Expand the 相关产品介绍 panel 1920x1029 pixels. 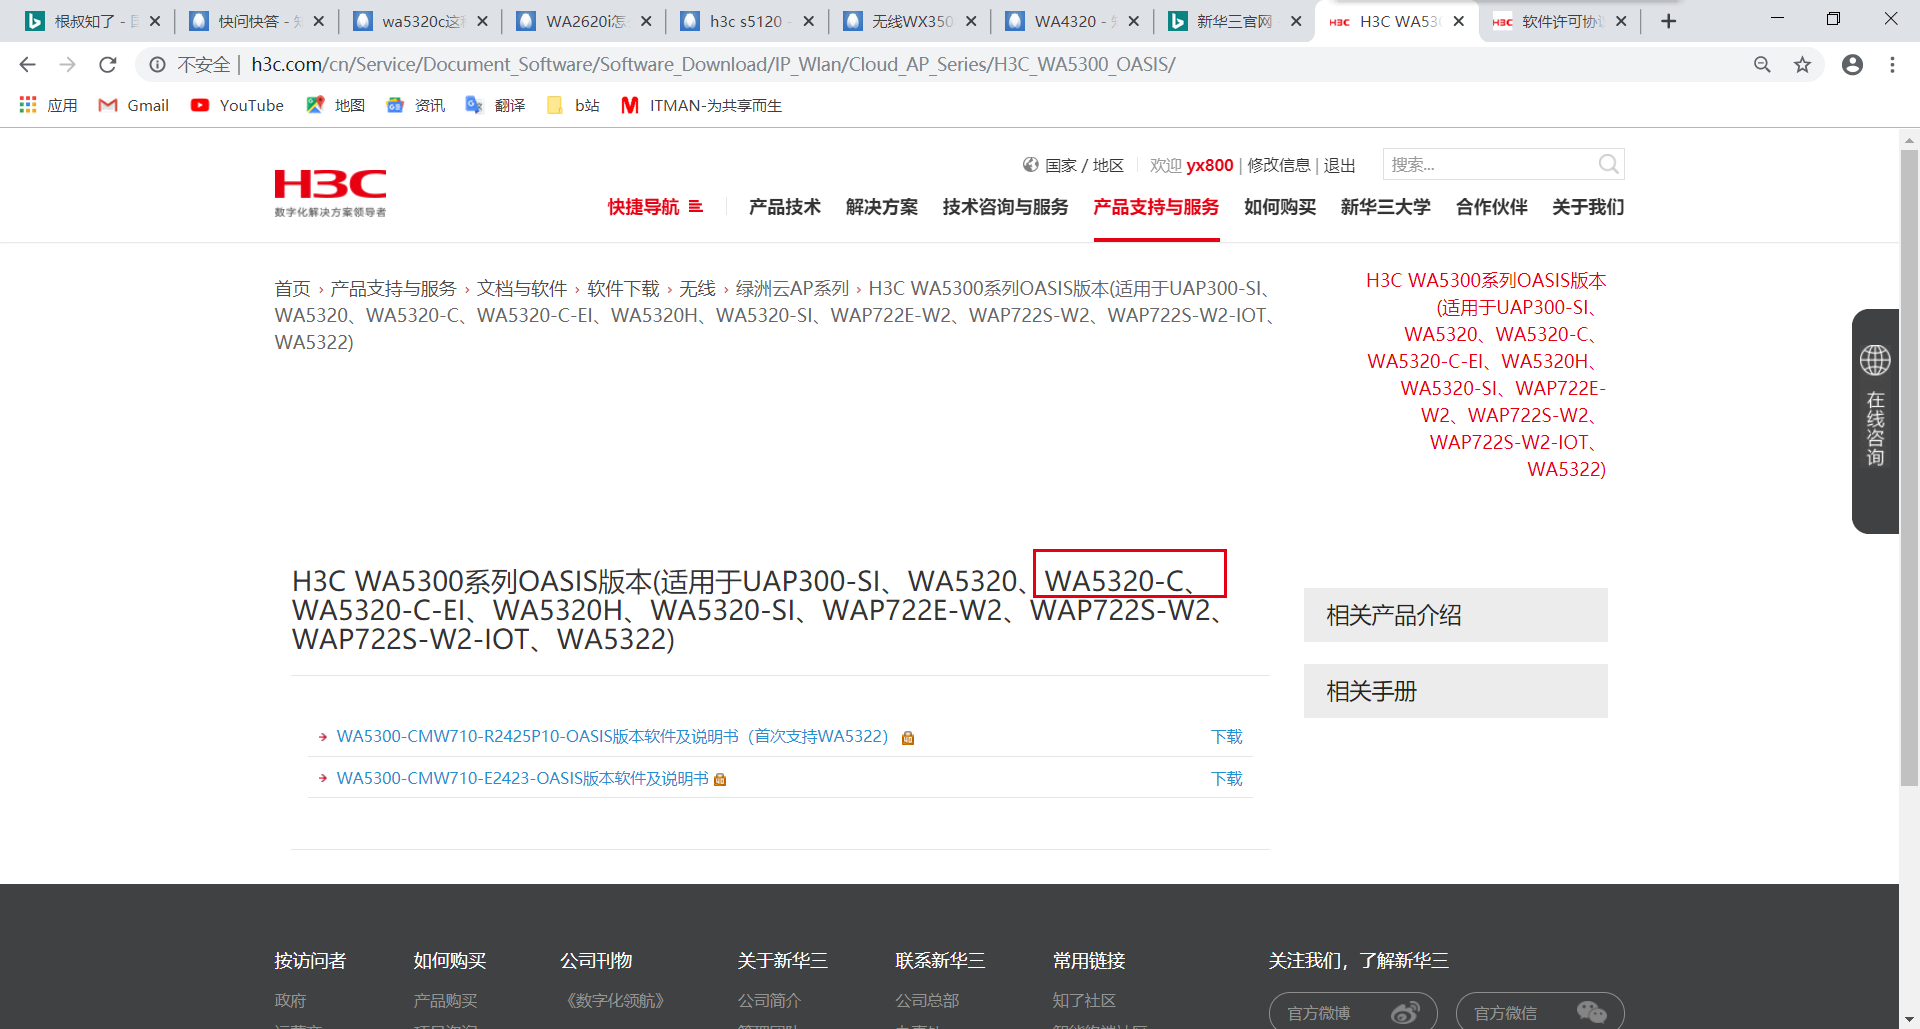pyautogui.click(x=1455, y=615)
